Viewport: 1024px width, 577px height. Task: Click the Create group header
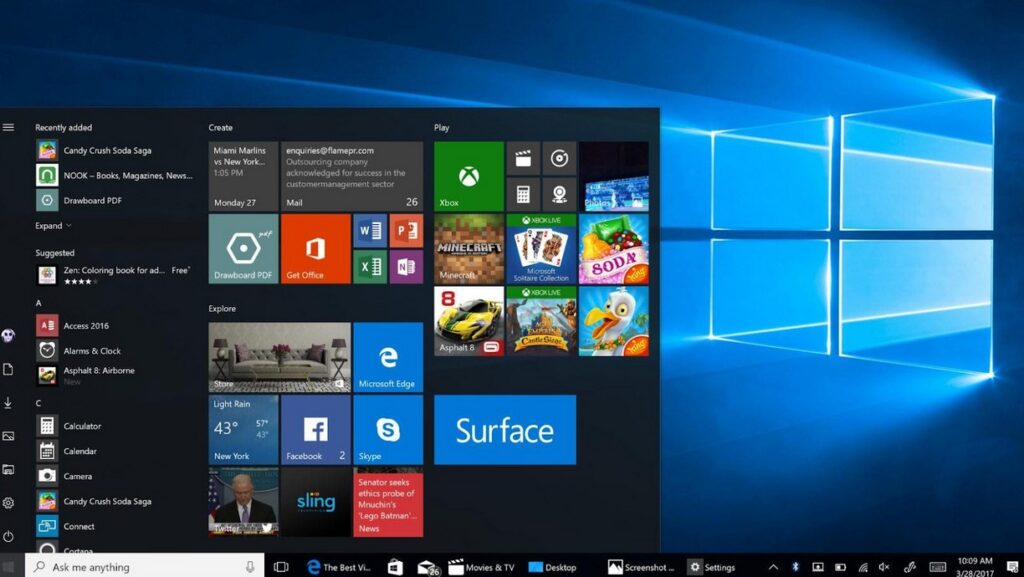(x=221, y=128)
